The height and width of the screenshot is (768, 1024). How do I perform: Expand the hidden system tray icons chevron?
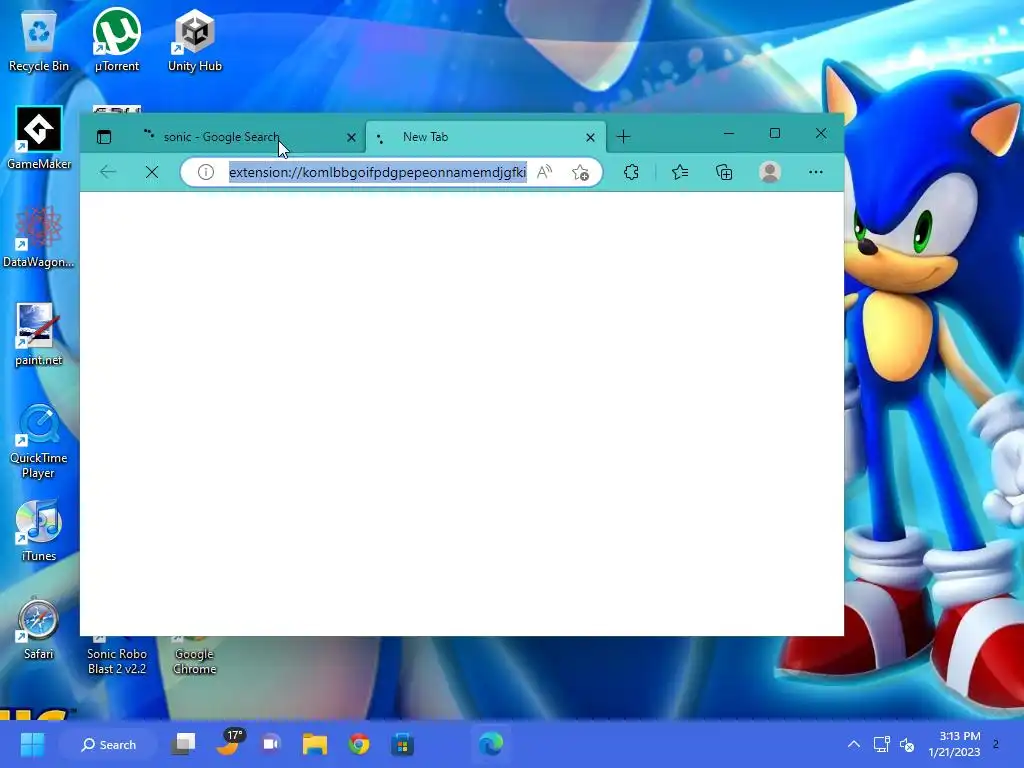click(x=854, y=744)
